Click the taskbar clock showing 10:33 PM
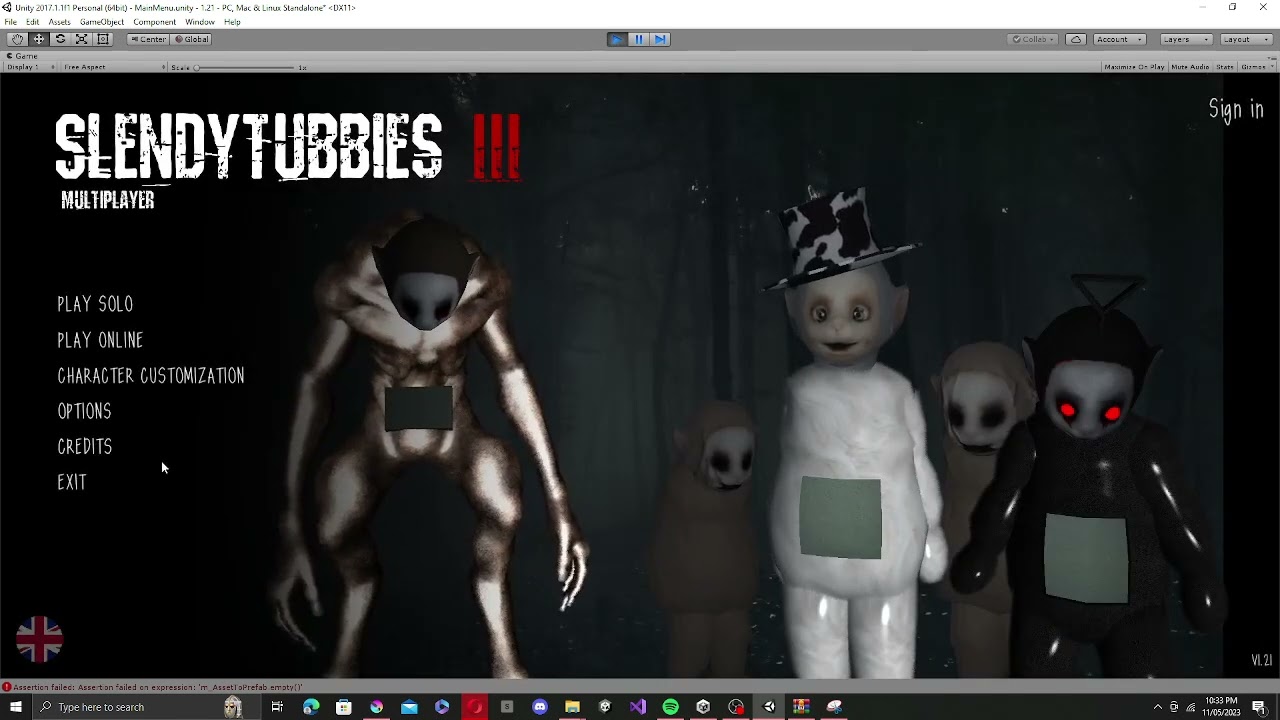The height and width of the screenshot is (720, 1280). pos(1221,707)
